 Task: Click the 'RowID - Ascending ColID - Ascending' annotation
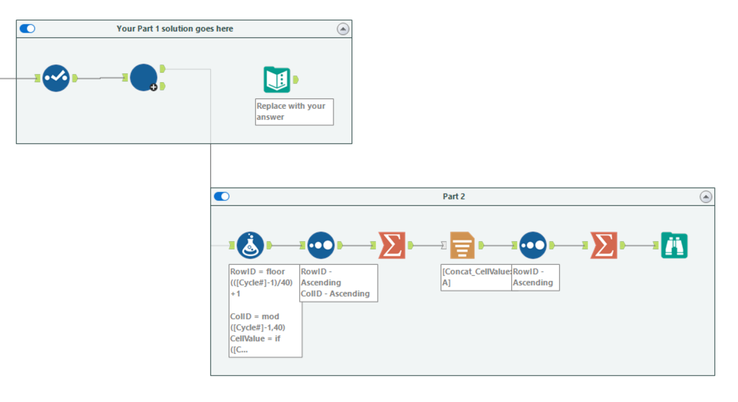(338, 283)
